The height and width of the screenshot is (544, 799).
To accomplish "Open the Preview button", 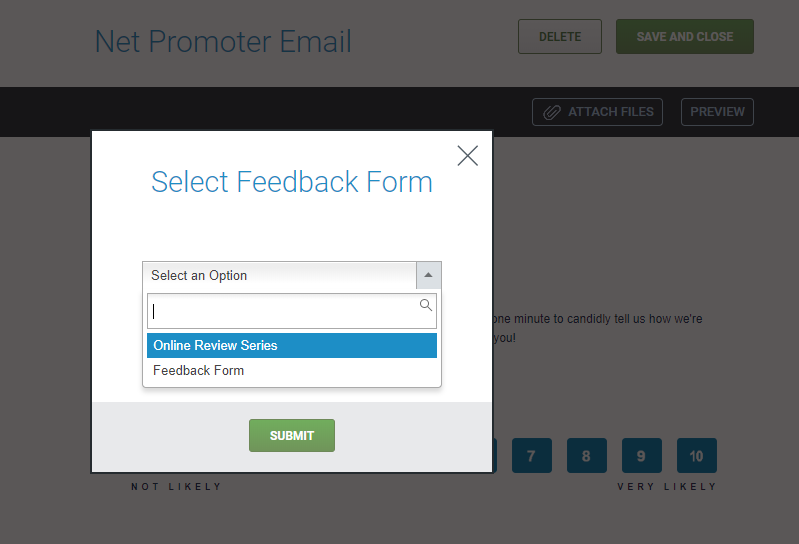I will [717, 112].
